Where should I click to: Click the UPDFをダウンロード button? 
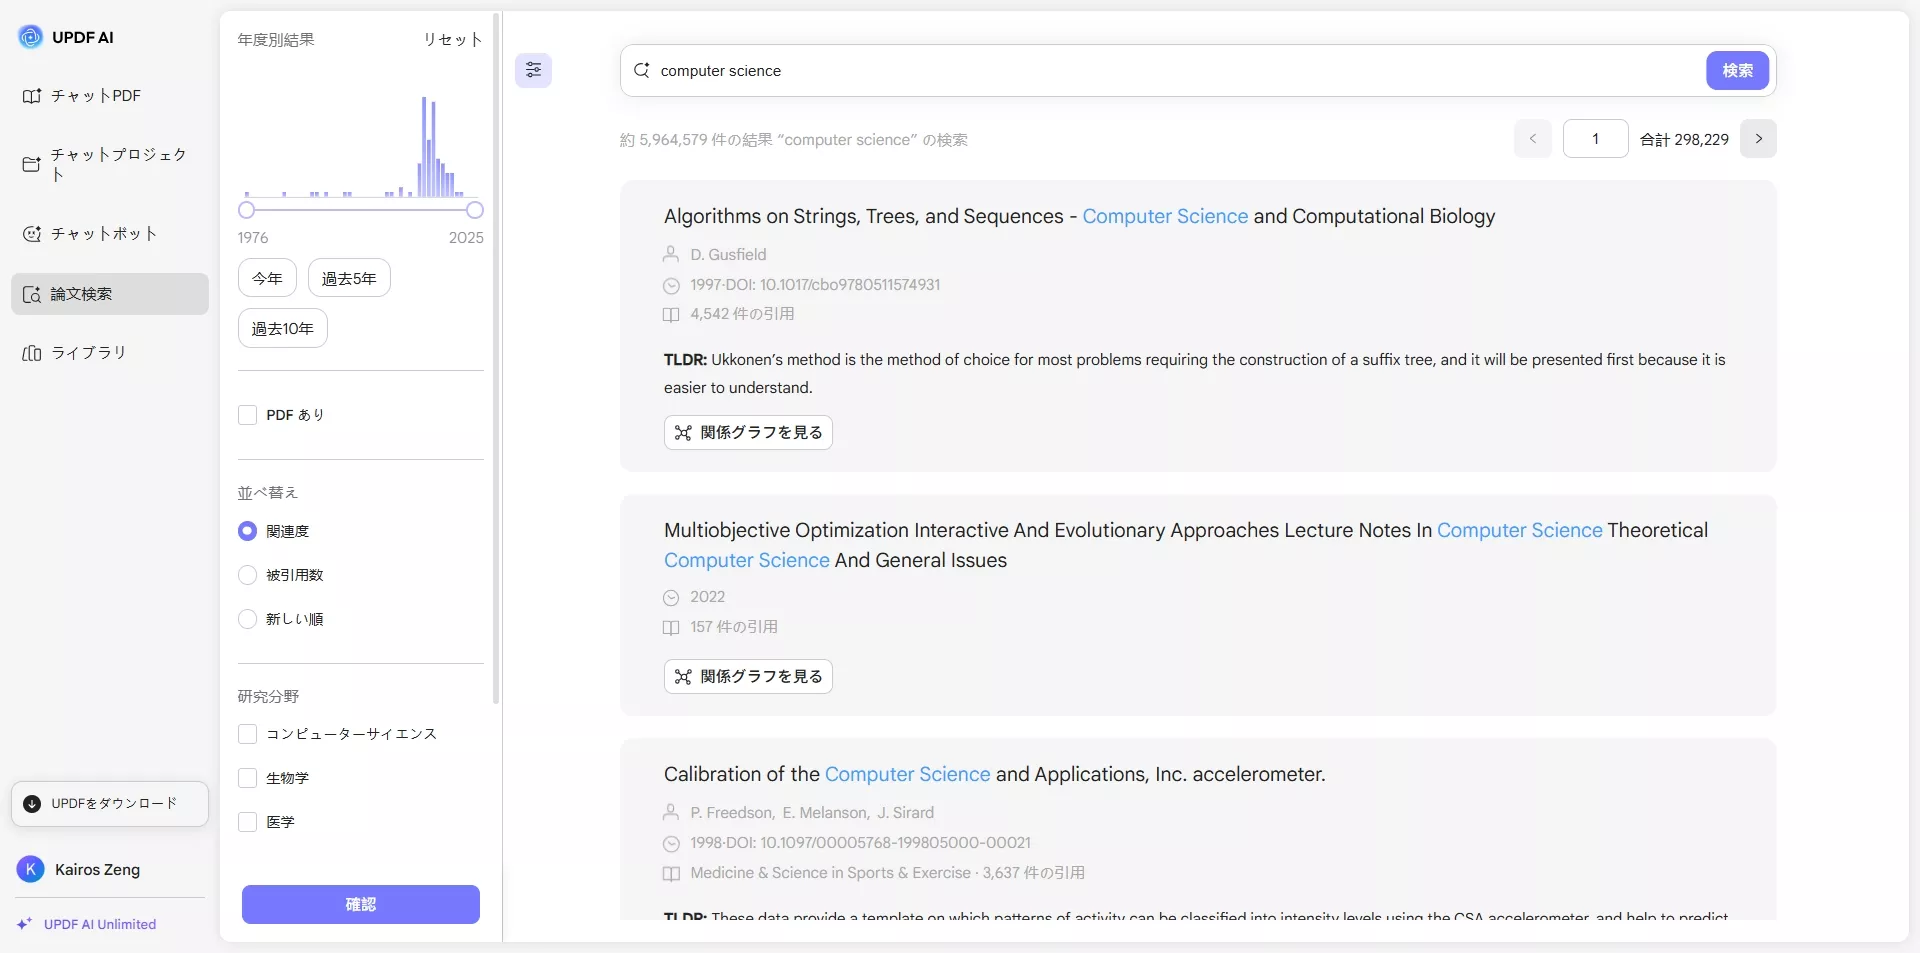pos(110,804)
